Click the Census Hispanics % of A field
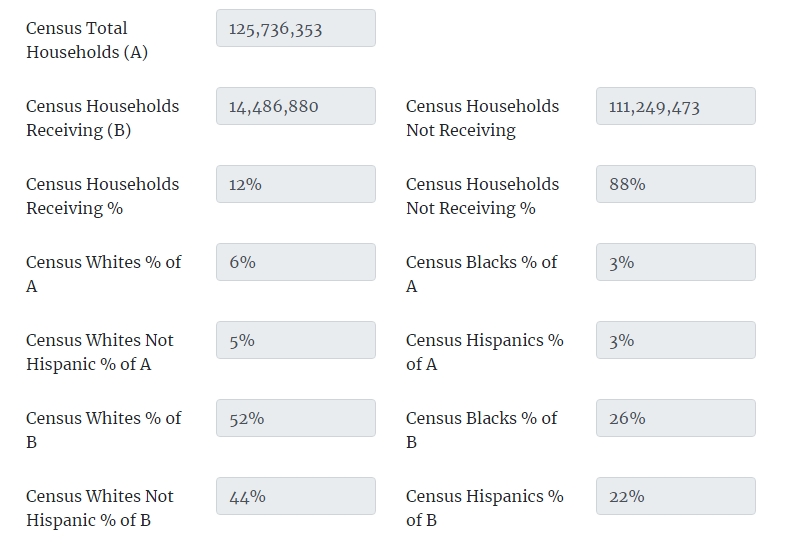The height and width of the screenshot is (548, 796). [x=675, y=340]
